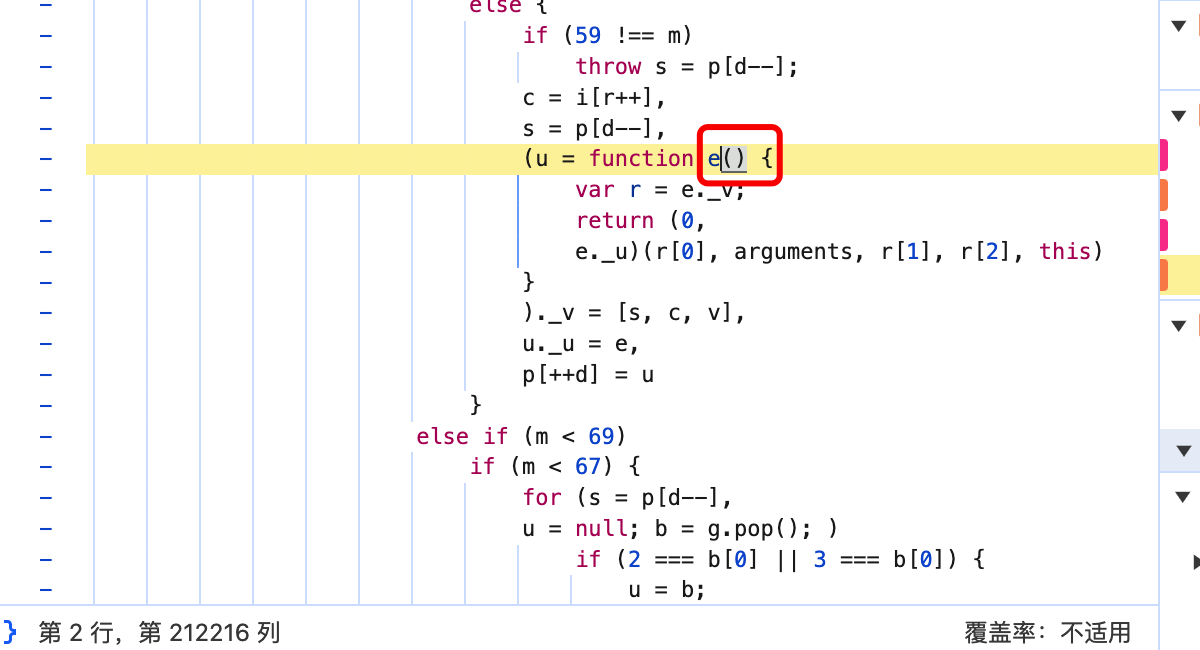Click gutter marker beside 'else if (m < 69)'
This screenshot has height=650, width=1200.
(x=46, y=436)
